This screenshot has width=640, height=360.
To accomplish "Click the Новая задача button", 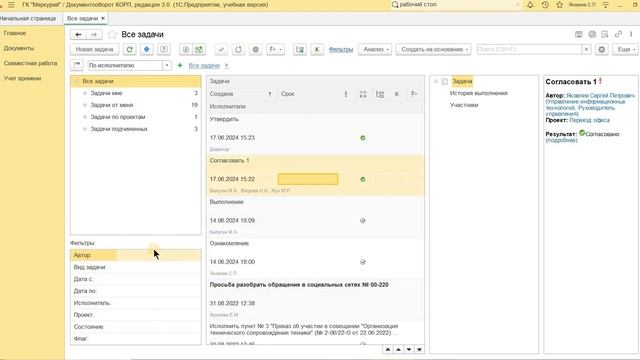I will coord(95,49).
